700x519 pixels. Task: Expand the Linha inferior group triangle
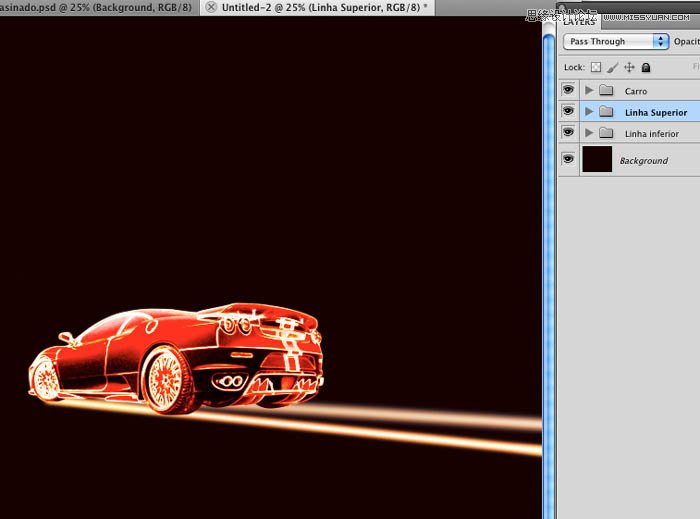pyautogui.click(x=589, y=133)
